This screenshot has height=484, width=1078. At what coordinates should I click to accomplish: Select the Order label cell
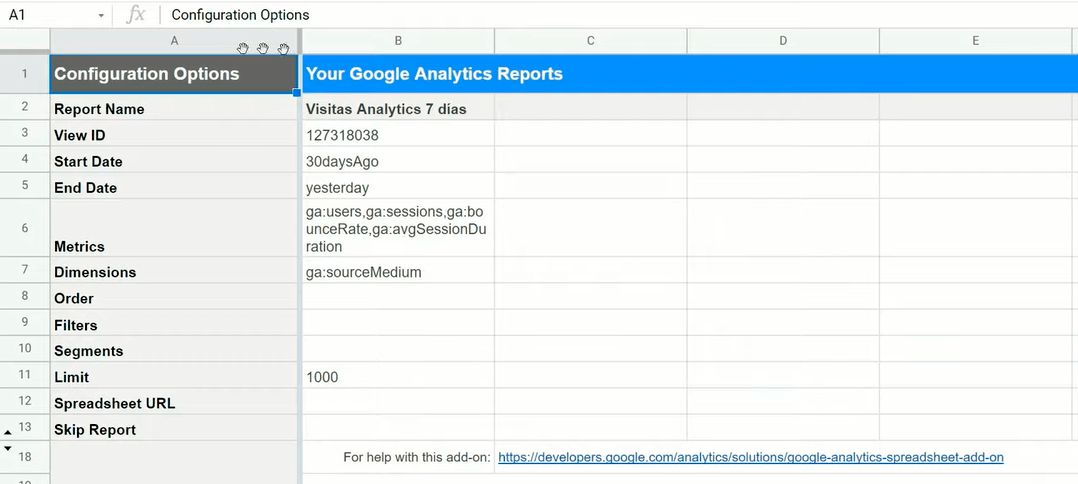pos(174,296)
